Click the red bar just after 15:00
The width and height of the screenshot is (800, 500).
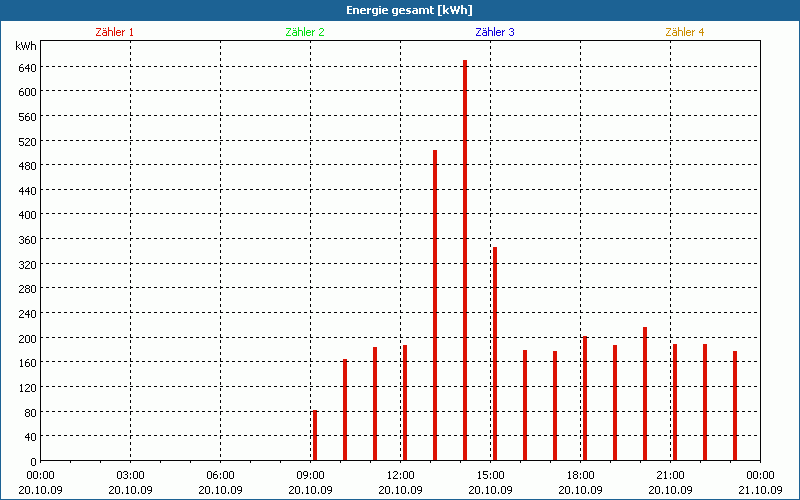(x=495, y=354)
